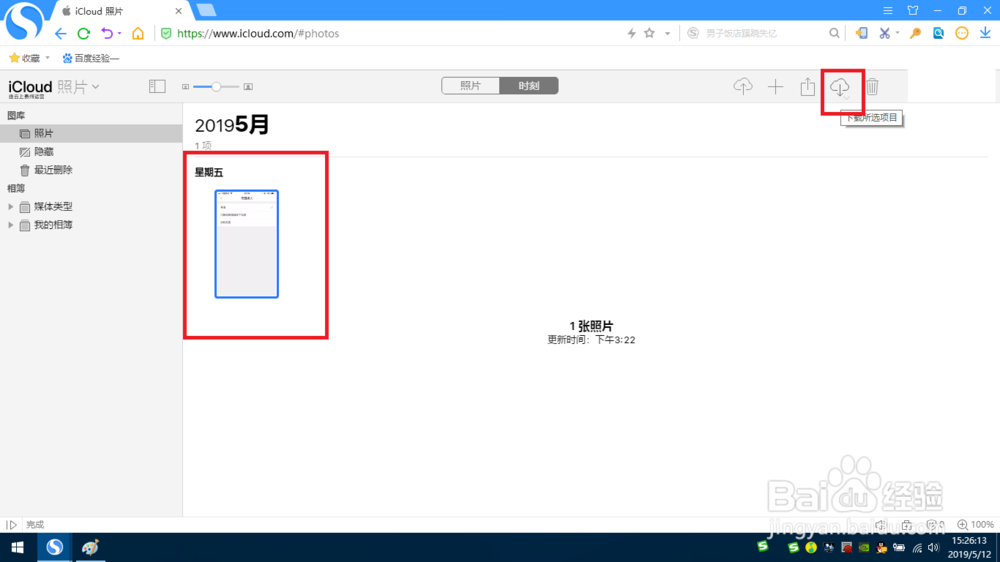Select 照片 in the library sidebar

(91, 133)
